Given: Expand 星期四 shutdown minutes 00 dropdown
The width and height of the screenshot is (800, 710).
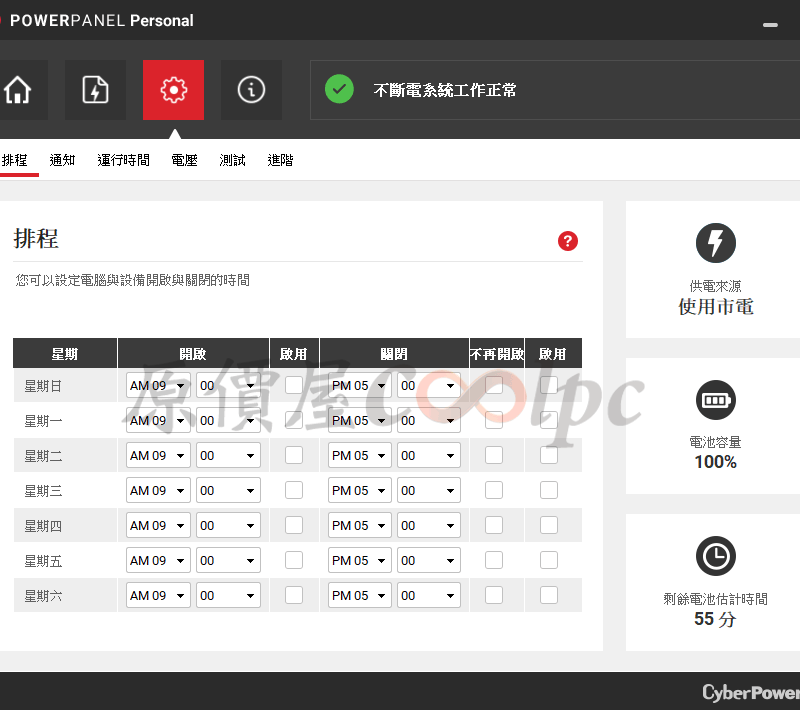Looking at the screenshot, I should point(429,525).
